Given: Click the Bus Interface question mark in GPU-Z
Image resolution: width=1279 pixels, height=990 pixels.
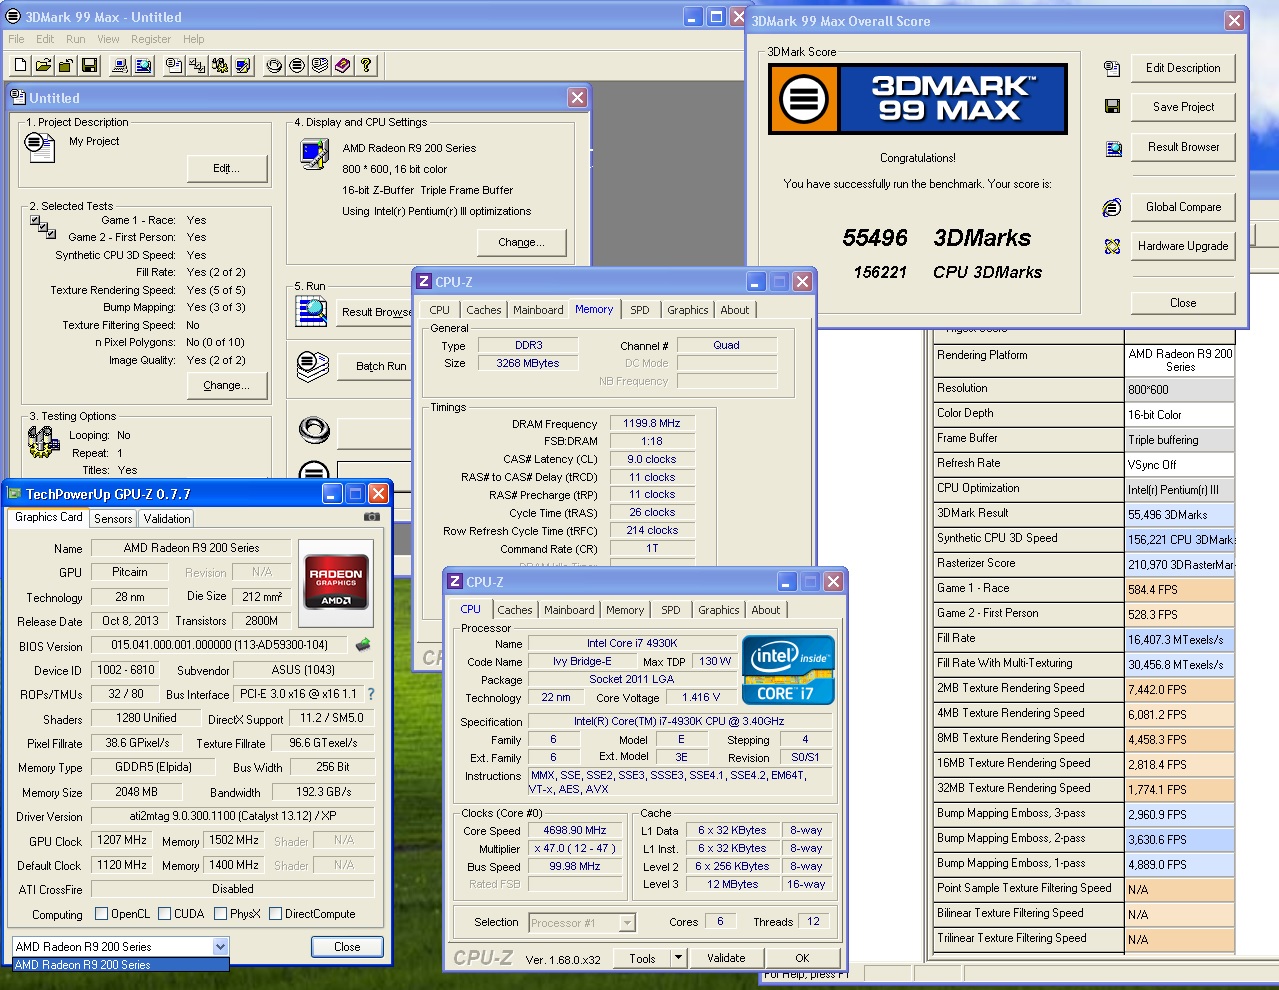Looking at the screenshot, I should coord(371,694).
